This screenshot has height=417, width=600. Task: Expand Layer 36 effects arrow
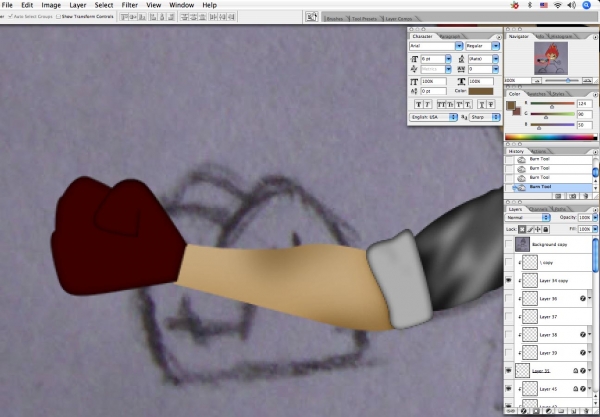pos(590,298)
